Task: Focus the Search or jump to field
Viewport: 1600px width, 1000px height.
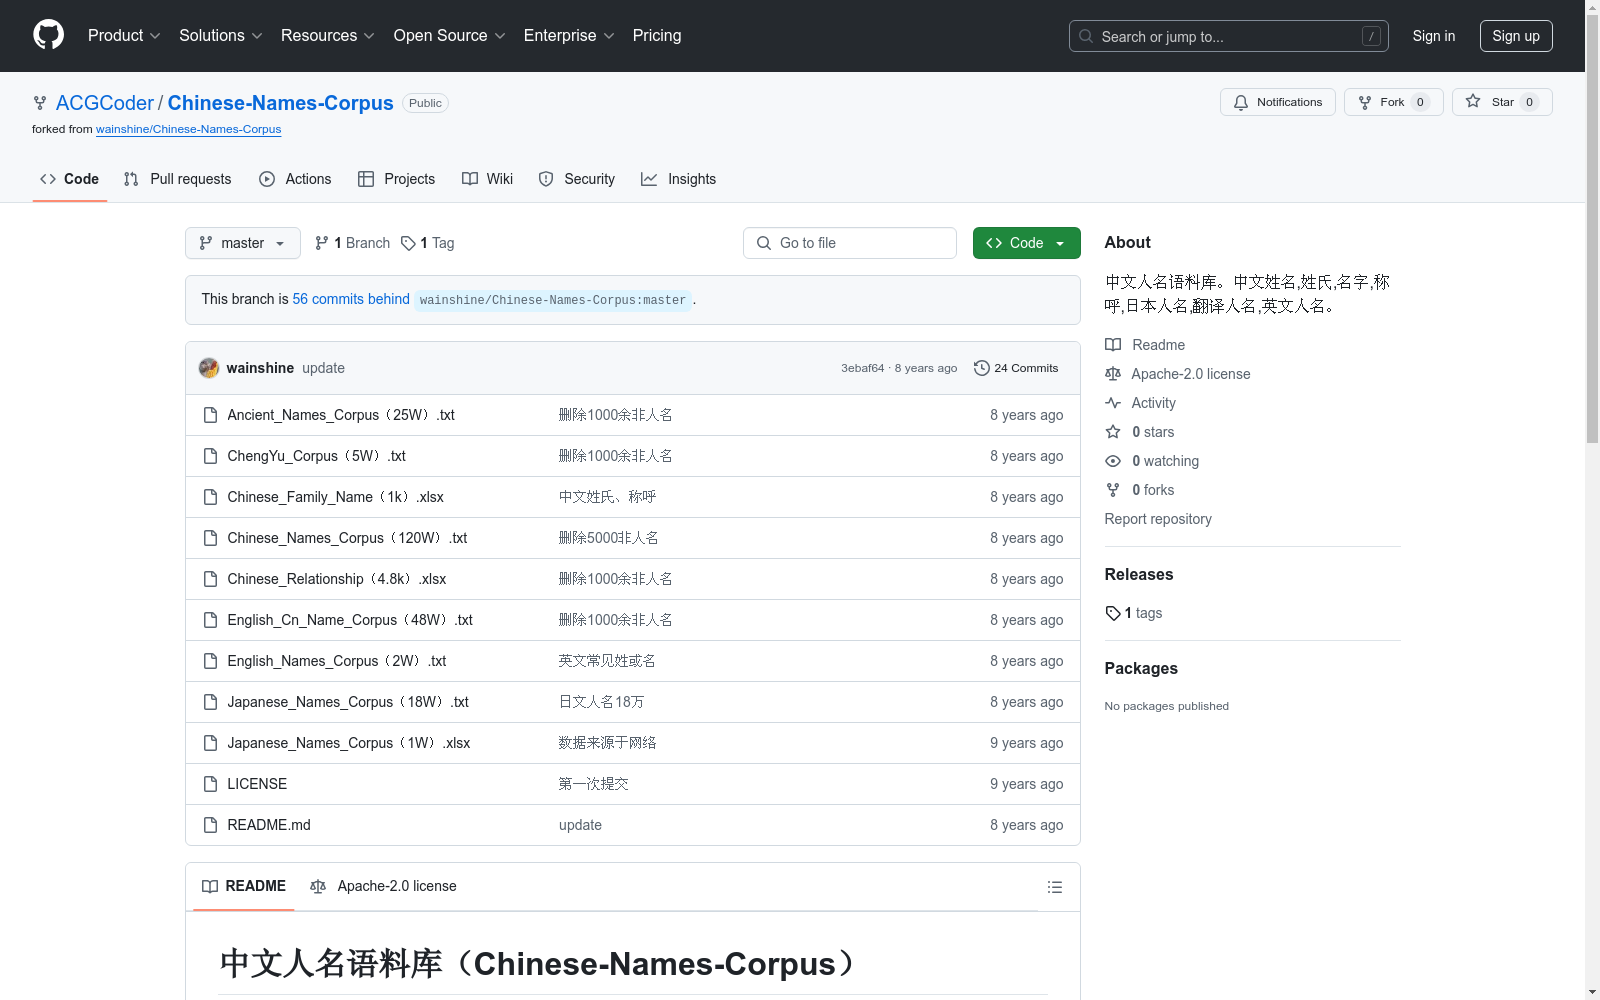Action: [x=1228, y=36]
